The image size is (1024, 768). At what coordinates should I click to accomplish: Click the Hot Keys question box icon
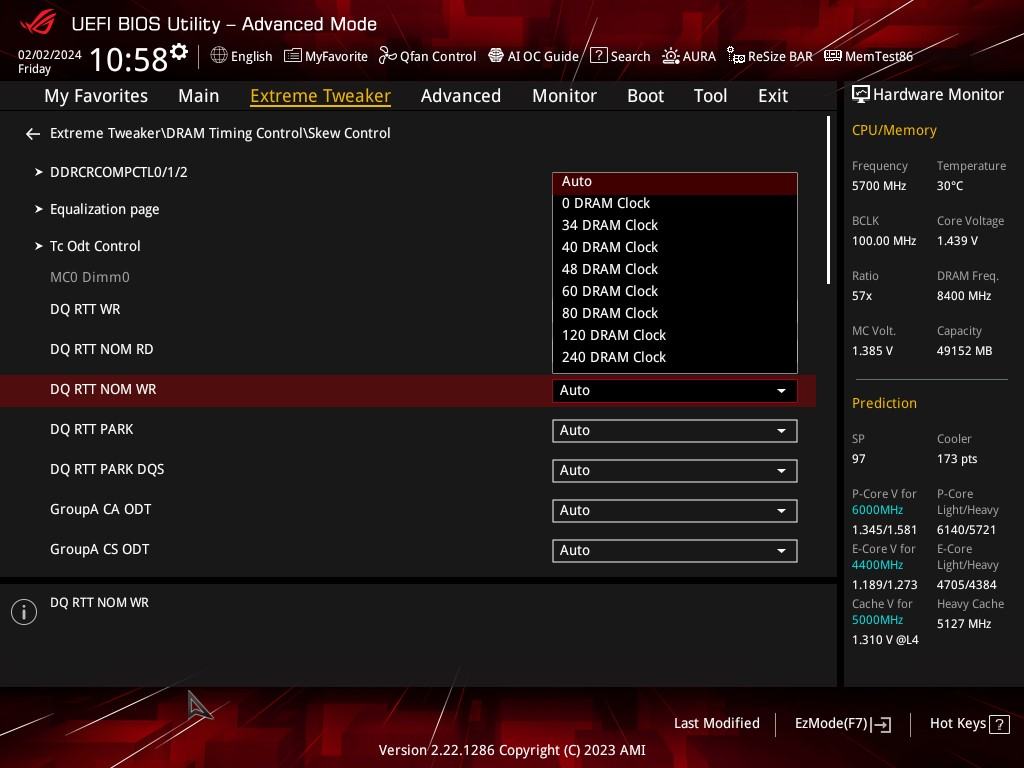point(999,724)
